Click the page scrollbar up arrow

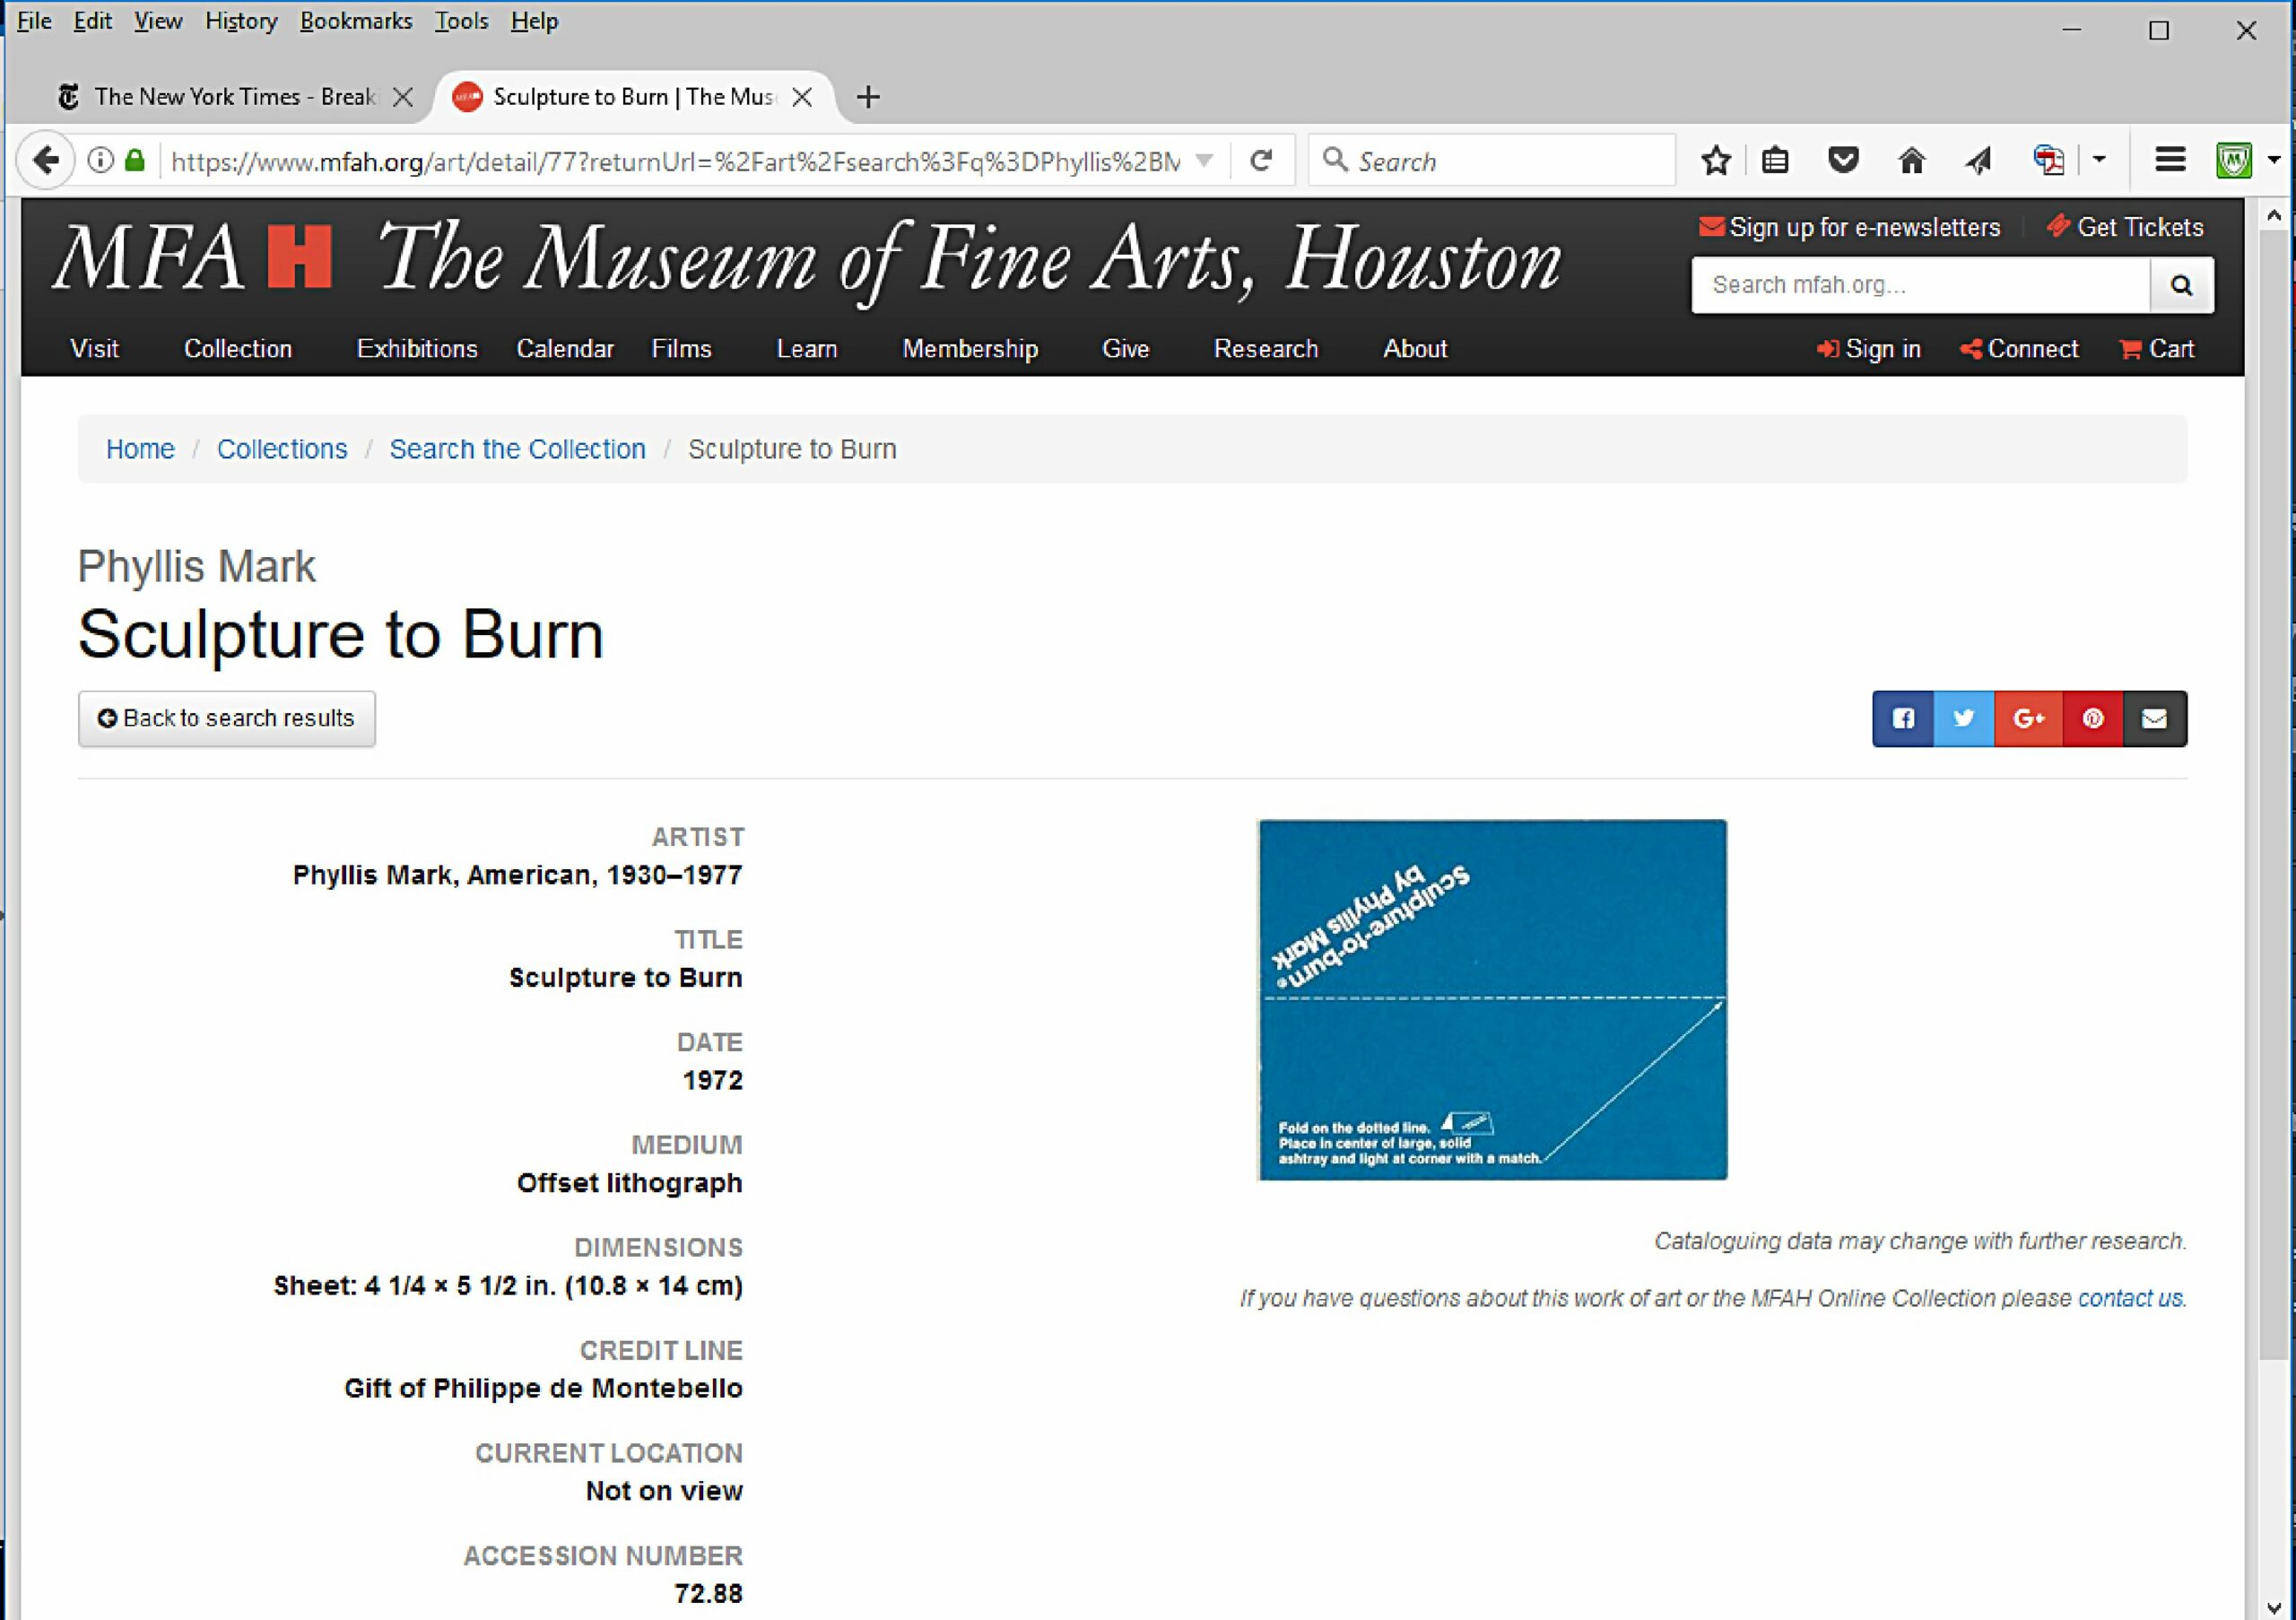coord(2274,214)
